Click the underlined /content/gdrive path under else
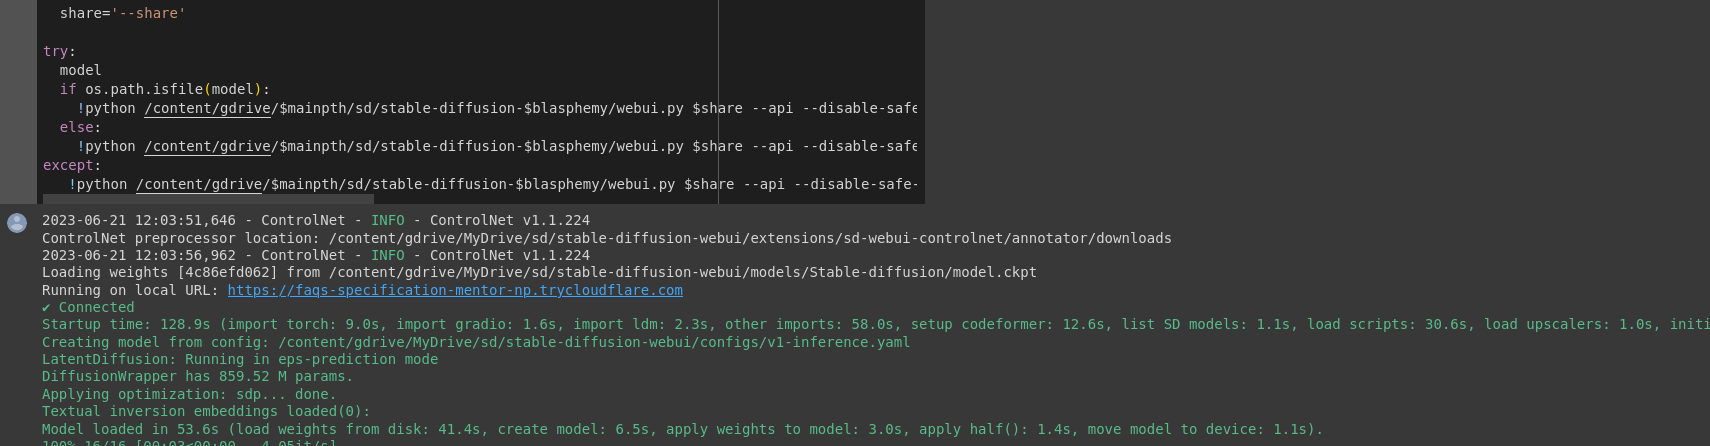This screenshot has width=1710, height=446. [208, 146]
